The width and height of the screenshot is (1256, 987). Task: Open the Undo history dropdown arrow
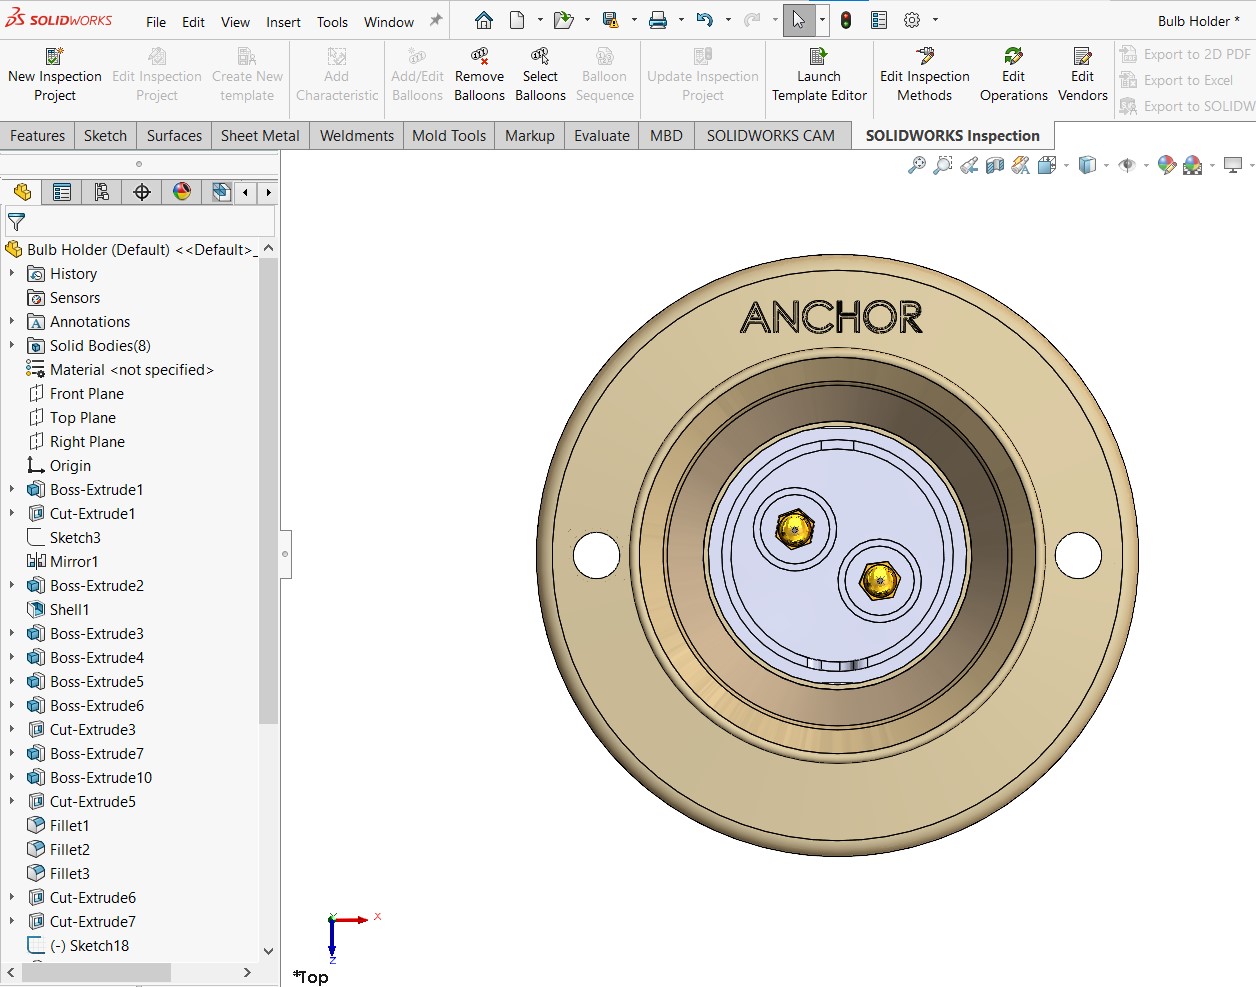[x=728, y=20]
